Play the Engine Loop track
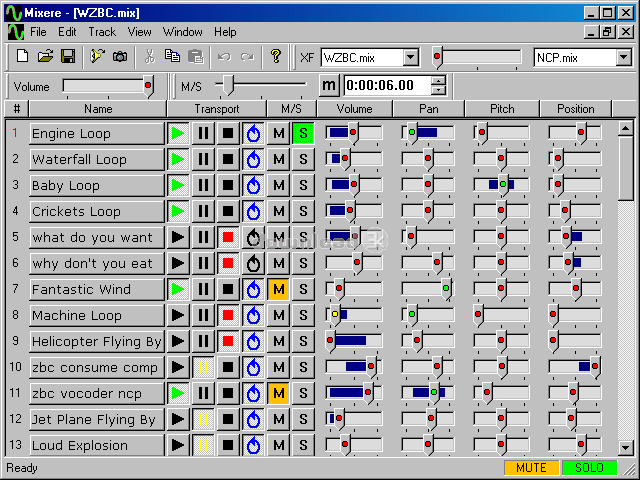Viewport: 640px width, 480px height. click(x=178, y=133)
